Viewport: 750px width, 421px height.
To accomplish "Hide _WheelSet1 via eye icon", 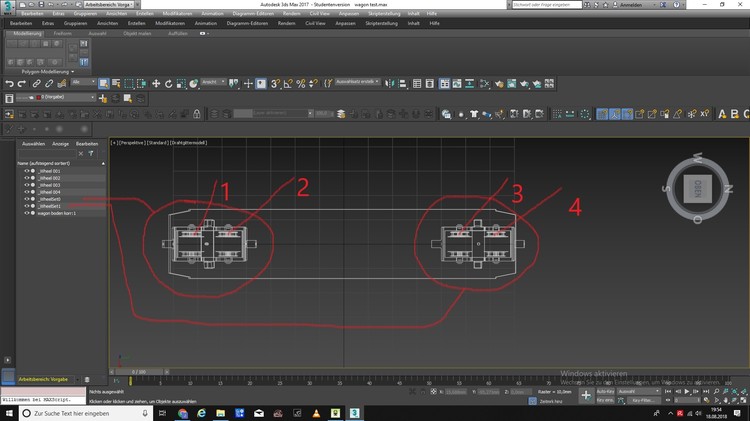I will click(x=27, y=206).
